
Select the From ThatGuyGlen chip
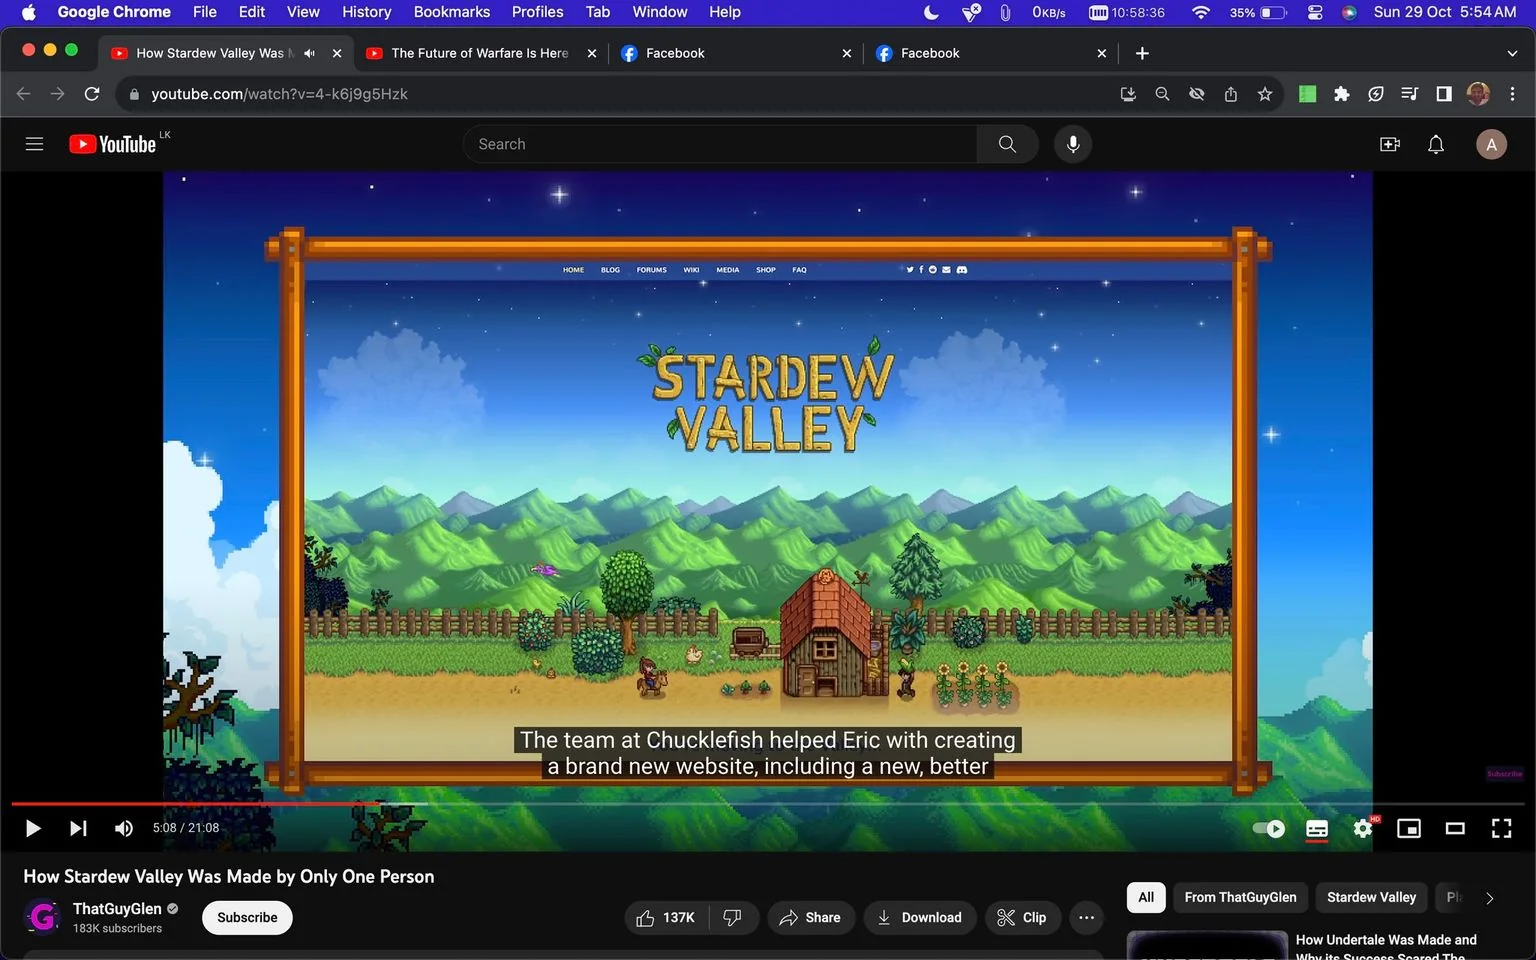pos(1240,897)
